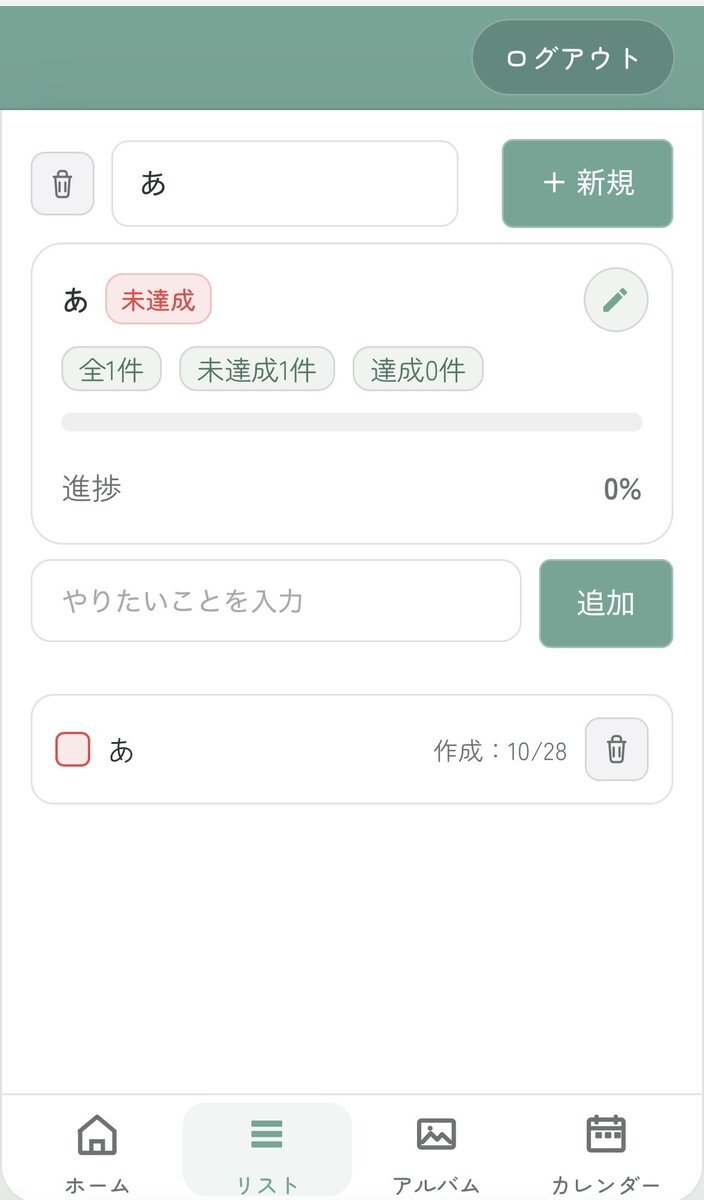The width and height of the screenshot is (704, 1200).
Task: Click the + 新規 button
Action: point(587,184)
